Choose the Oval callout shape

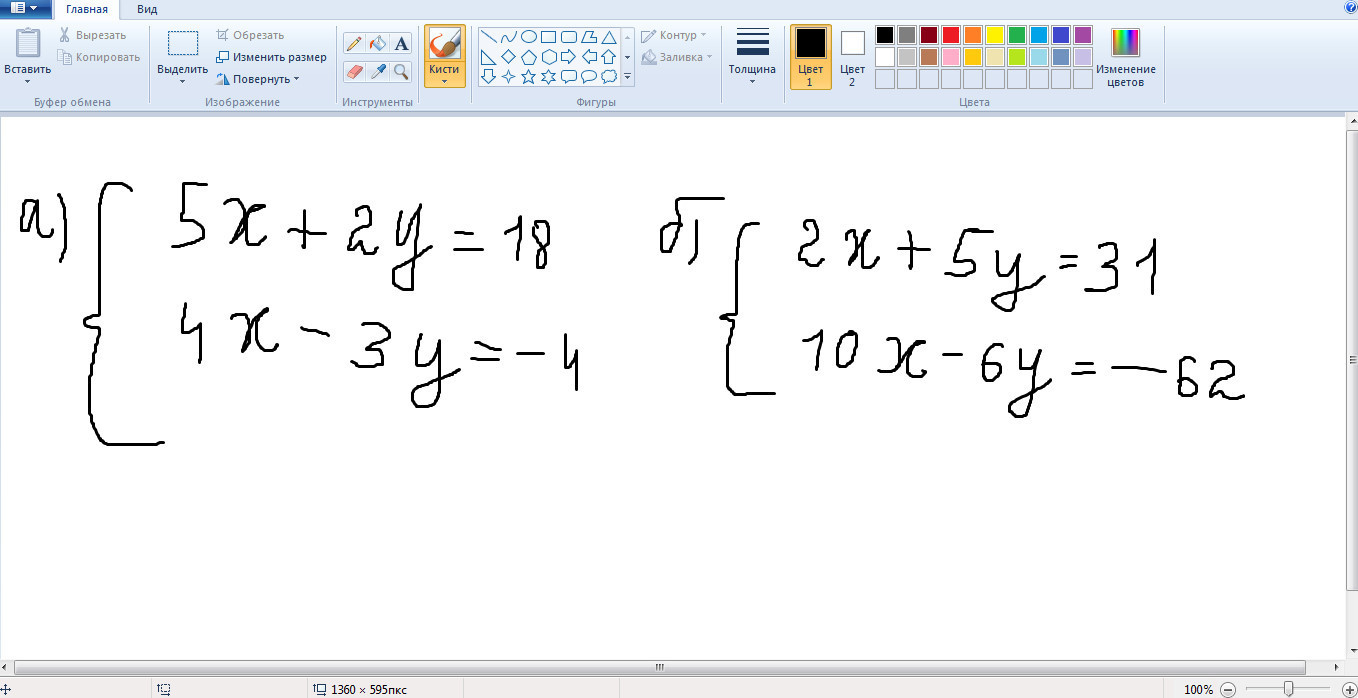(x=589, y=76)
